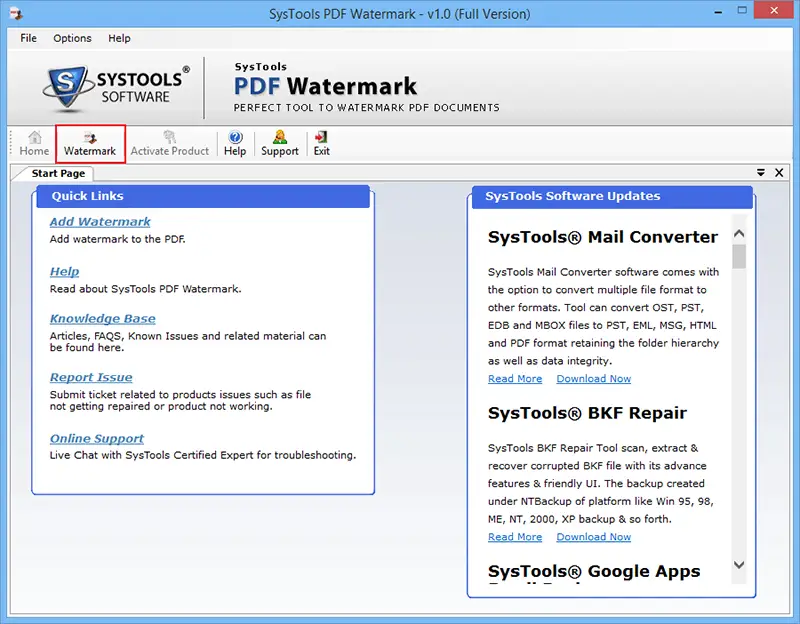Click the Support toolbar icon
The height and width of the screenshot is (624, 800).
280,144
